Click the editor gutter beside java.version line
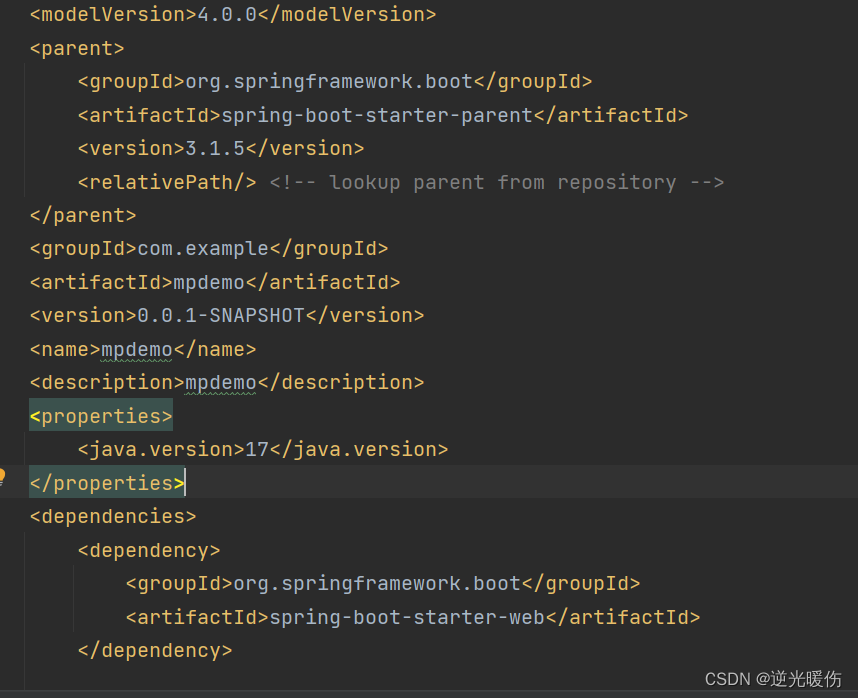Image resolution: width=858 pixels, height=698 pixels. point(12,449)
